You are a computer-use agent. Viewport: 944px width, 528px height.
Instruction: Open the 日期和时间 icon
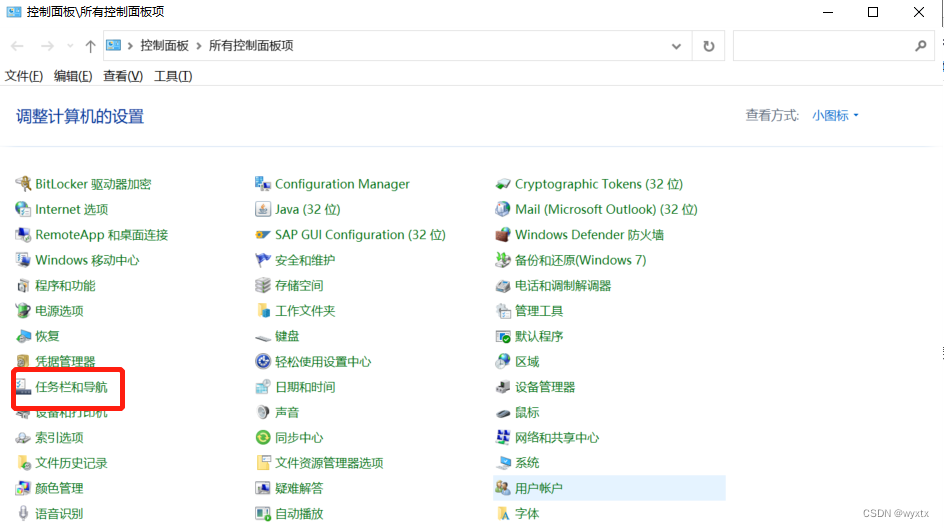[262, 387]
